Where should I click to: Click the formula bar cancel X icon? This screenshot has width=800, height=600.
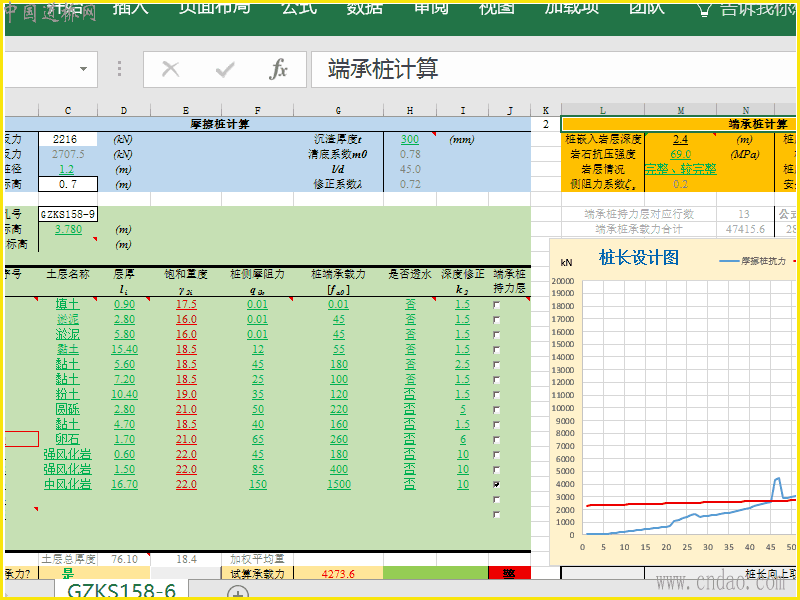(x=171, y=69)
